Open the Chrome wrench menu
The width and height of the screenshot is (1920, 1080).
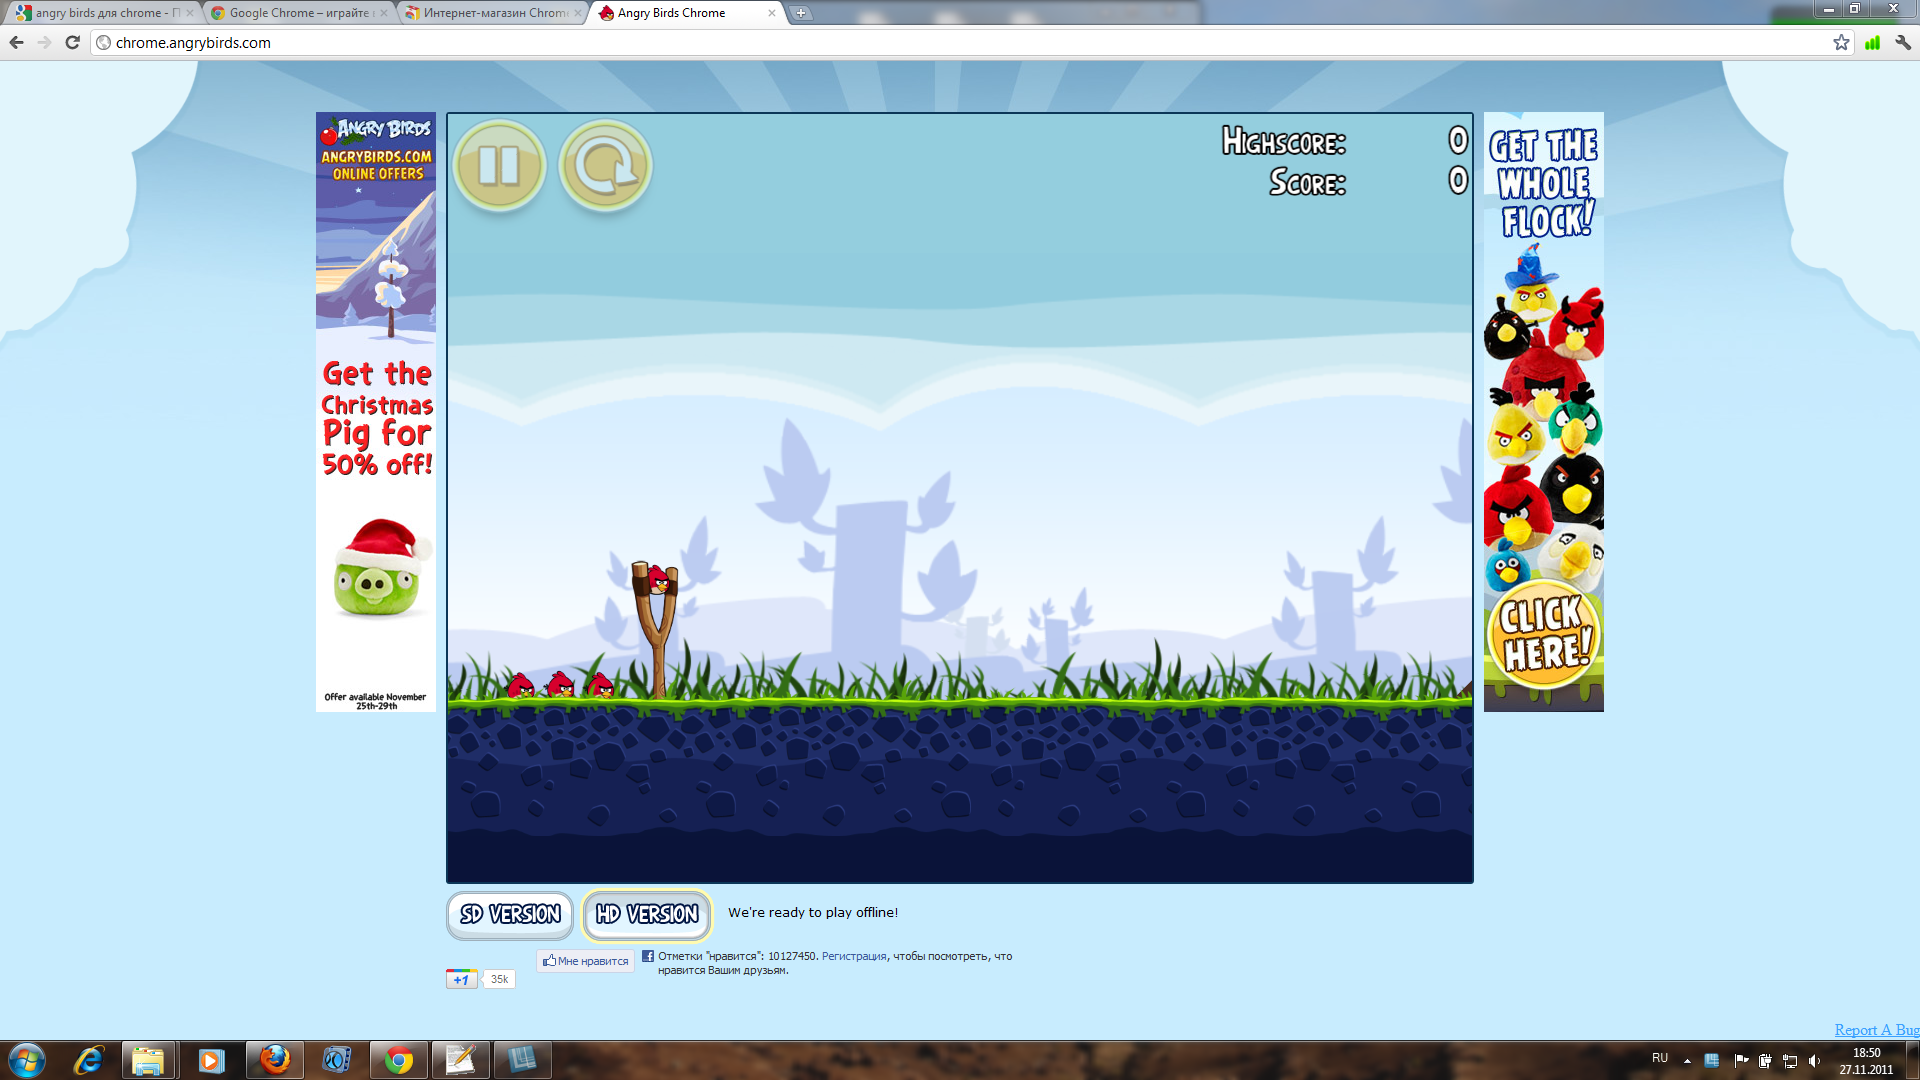pyautogui.click(x=1902, y=42)
